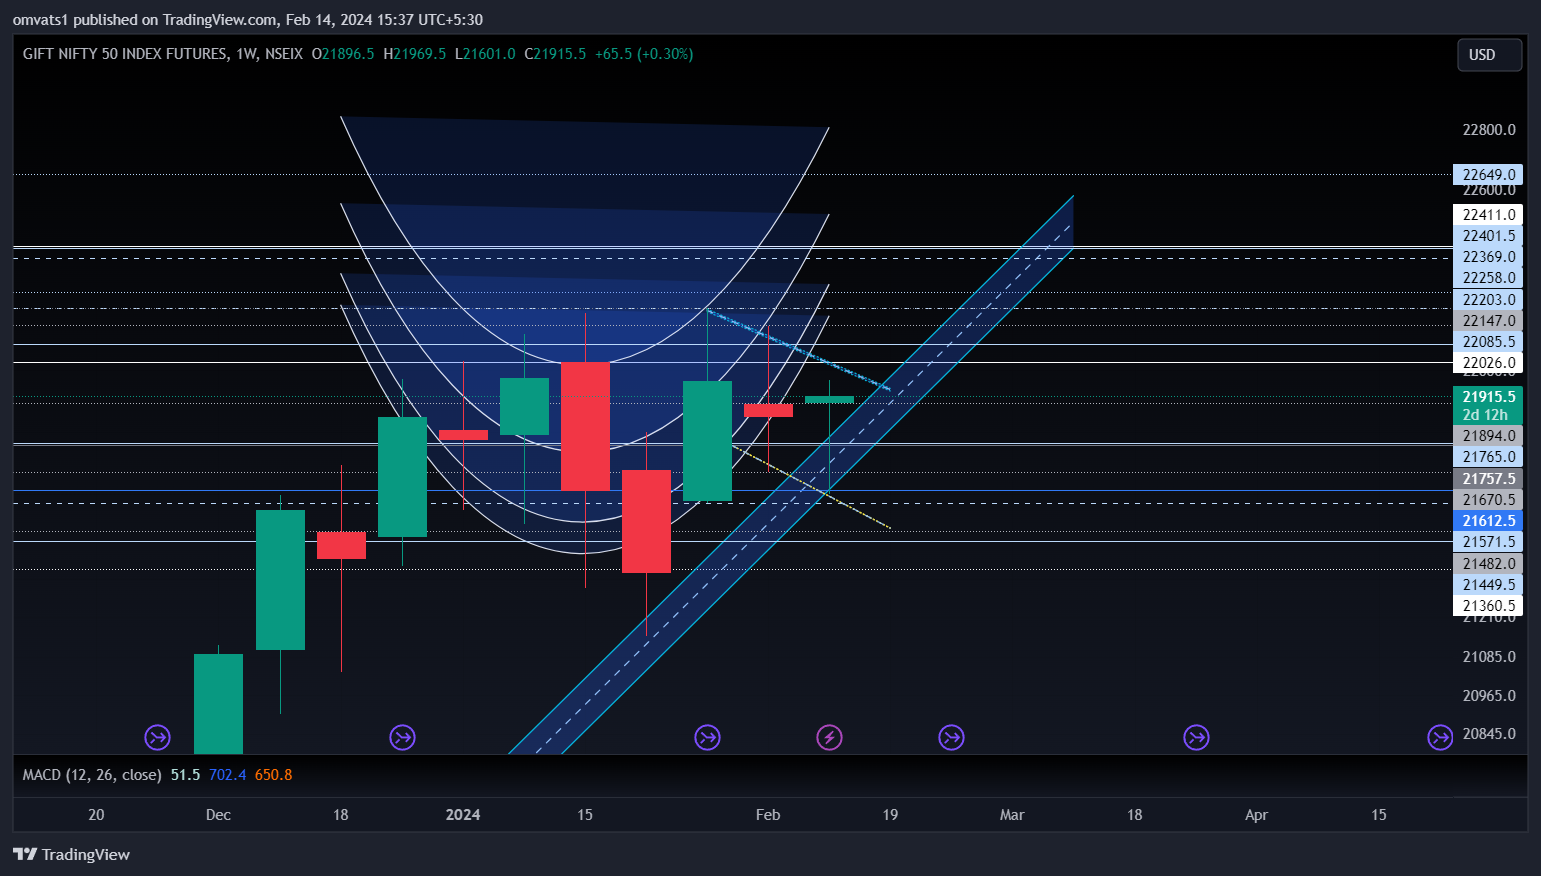Click the 21085.0 price scale value
The height and width of the screenshot is (876, 1541).
tap(1488, 657)
